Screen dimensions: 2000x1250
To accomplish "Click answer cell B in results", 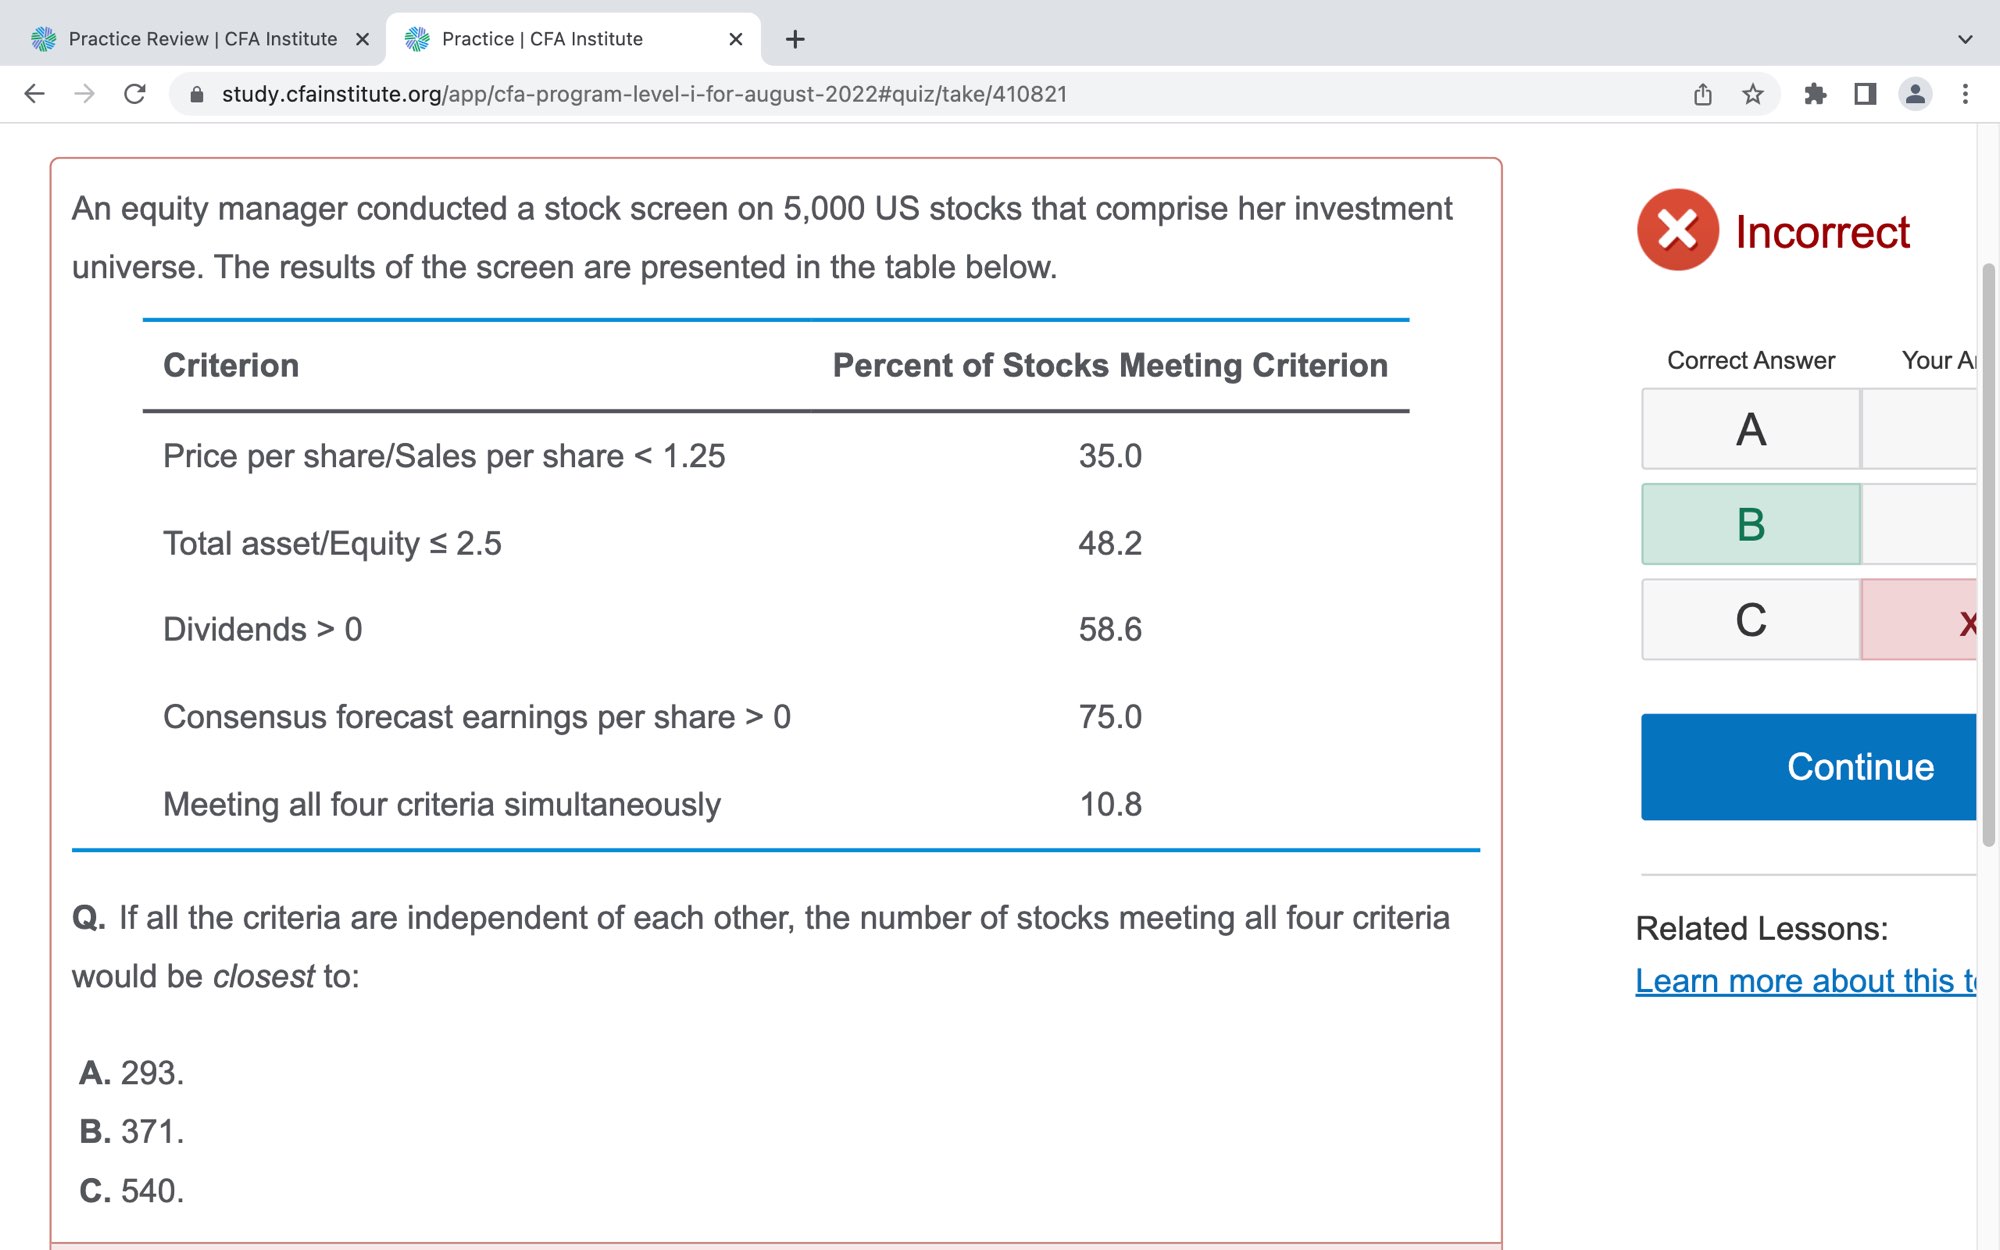I will 1750,524.
